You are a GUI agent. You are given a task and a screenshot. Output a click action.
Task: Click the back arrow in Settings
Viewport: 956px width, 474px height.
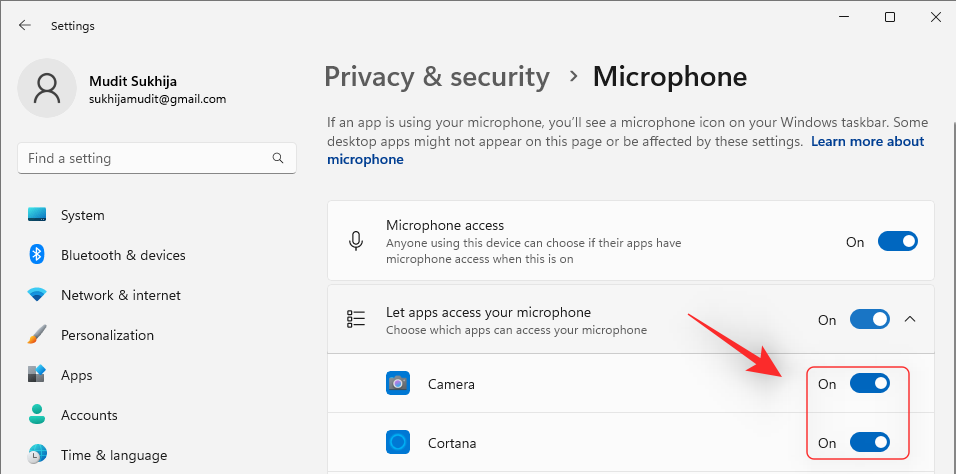pyautogui.click(x=25, y=26)
